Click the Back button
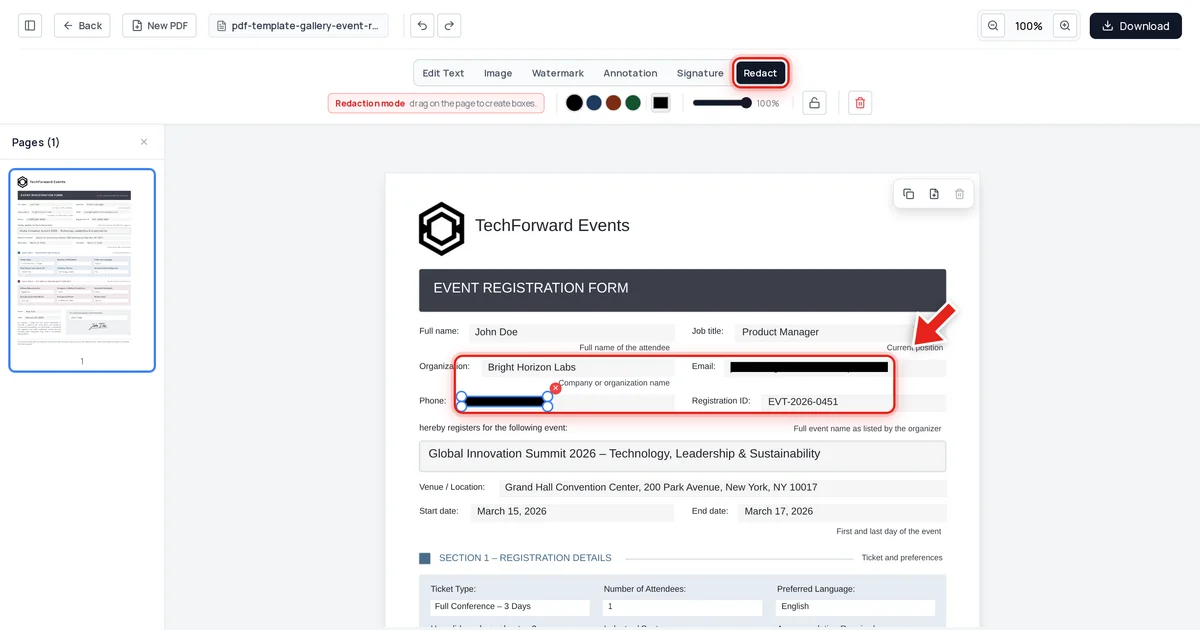Screen dimensions: 1200x630 (x=82, y=26)
